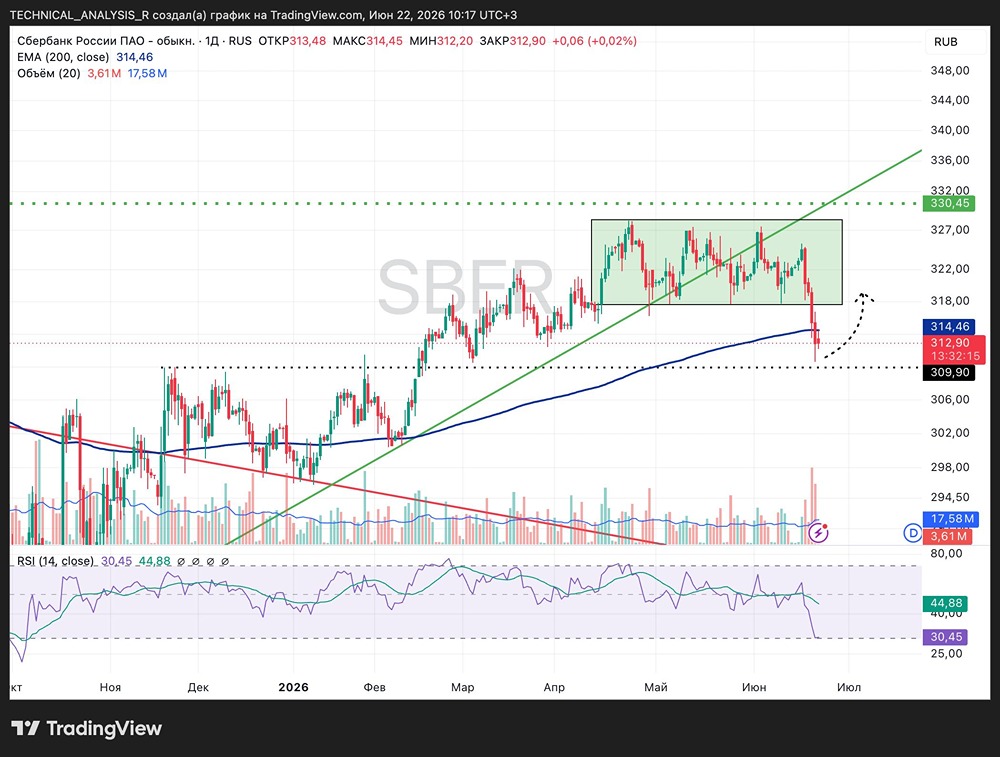Click the 302,00 price scale value
This screenshot has width=1000, height=757.
(950, 432)
